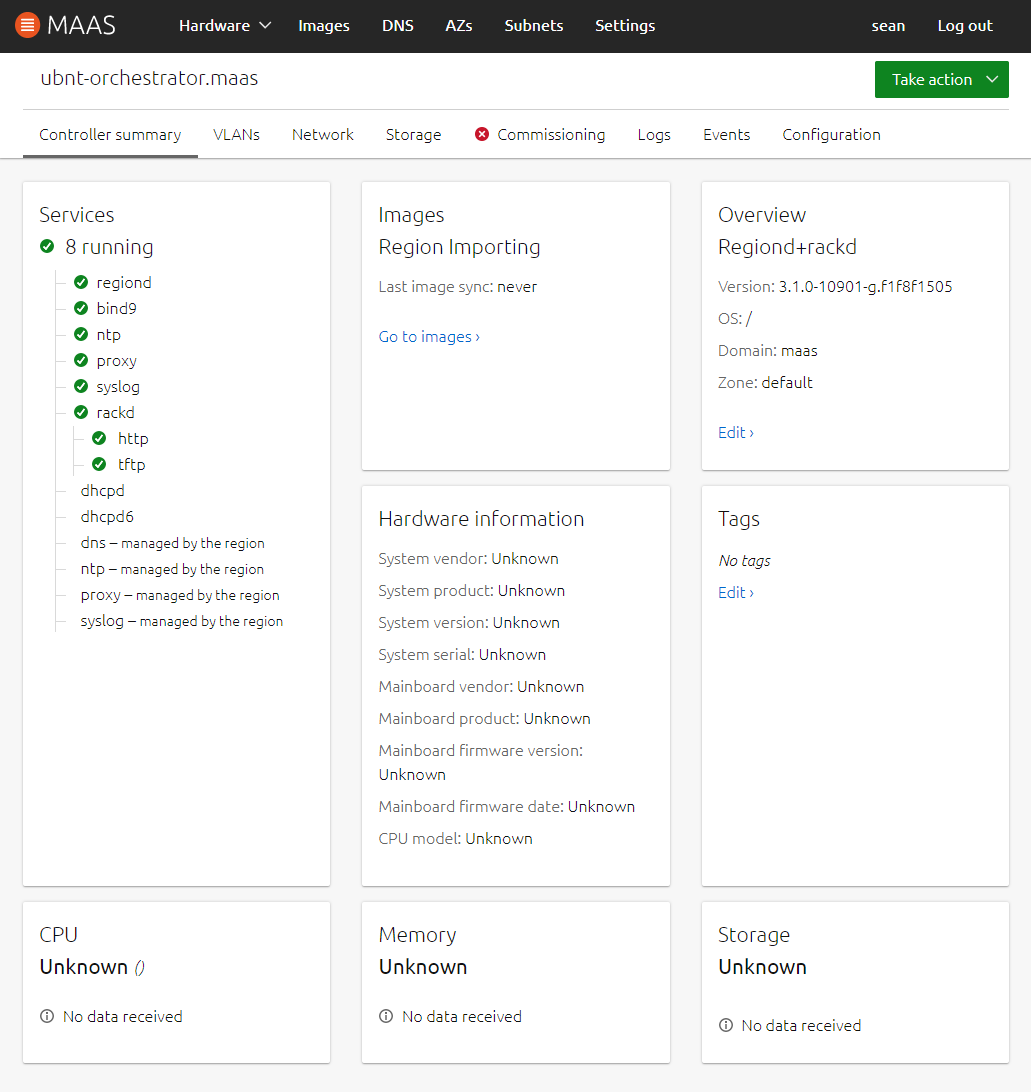Click the Storage no-data info icon

[726, 1025]
